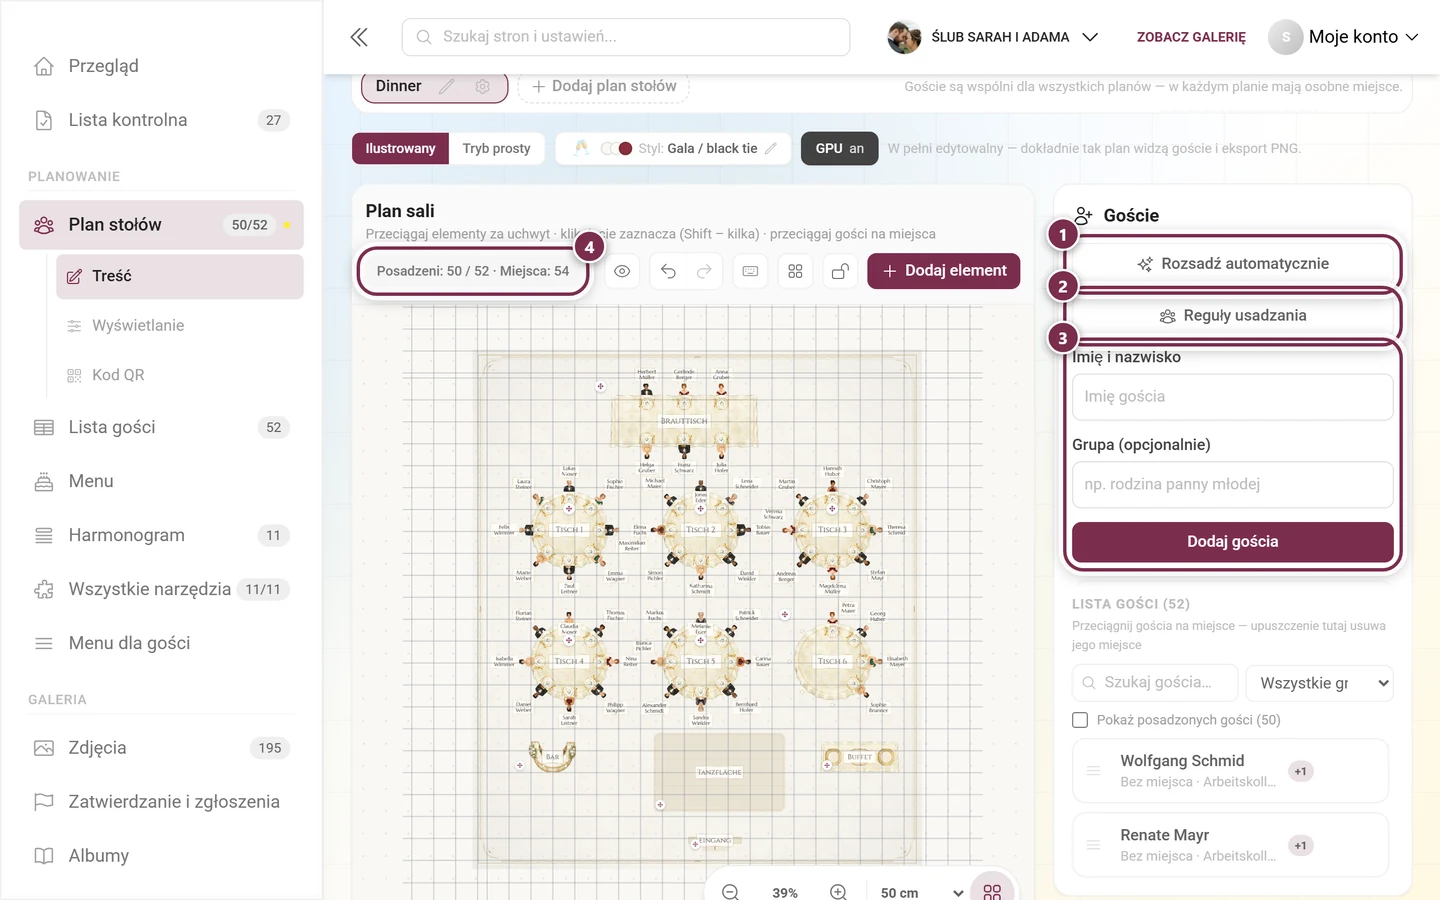Open Lista kontrolna in the sidebar

coord(161,120)
